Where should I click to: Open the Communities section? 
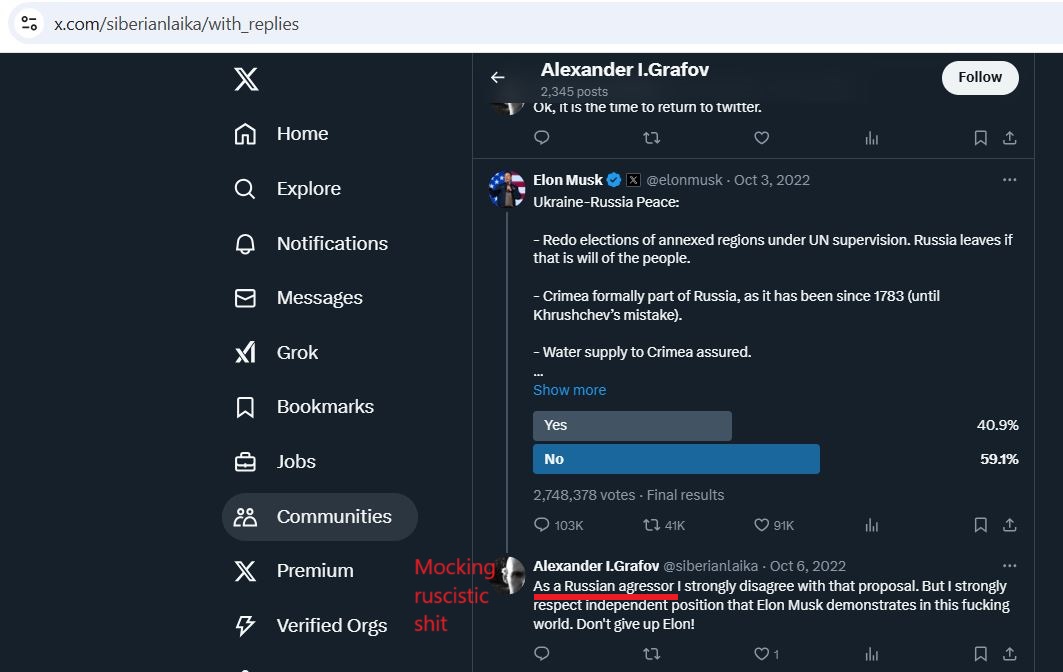coord(320,517)
